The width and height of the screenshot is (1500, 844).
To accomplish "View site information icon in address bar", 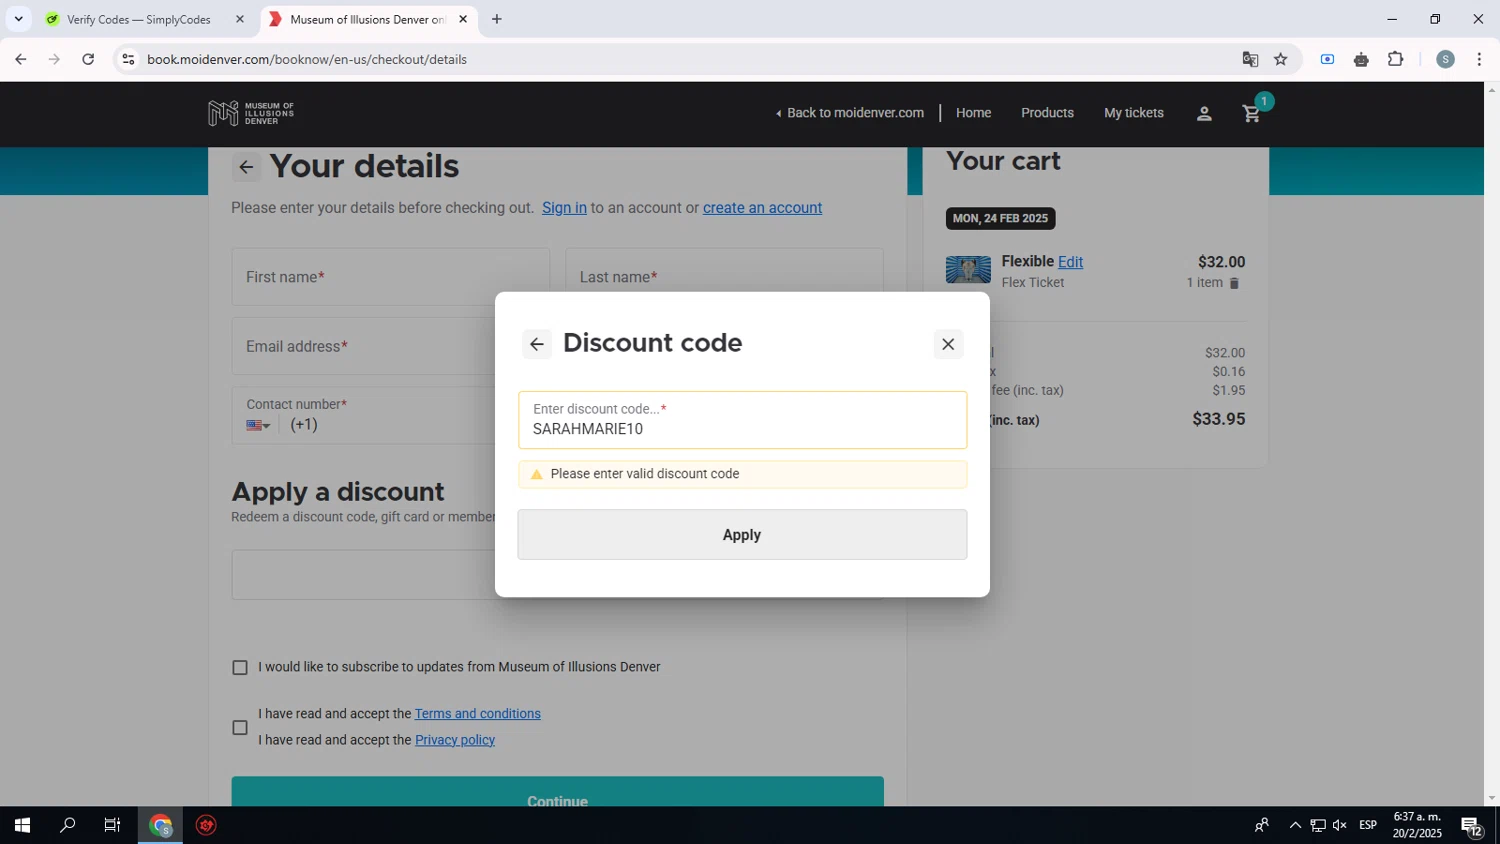I will click(x=128, y=59).
